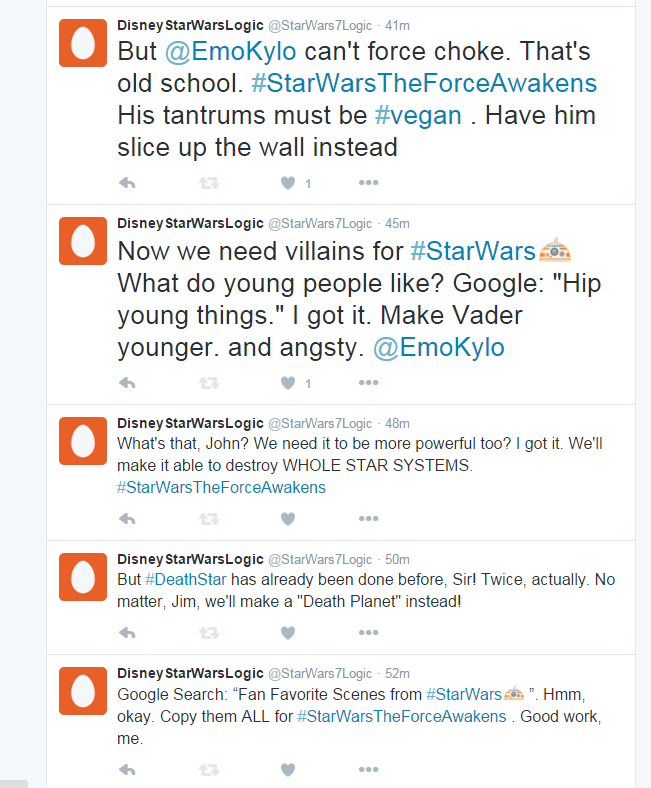The width and height of the screenshot is (651, 788).
Task: Open more options on the 45m tweet
Action: point(368,383)
